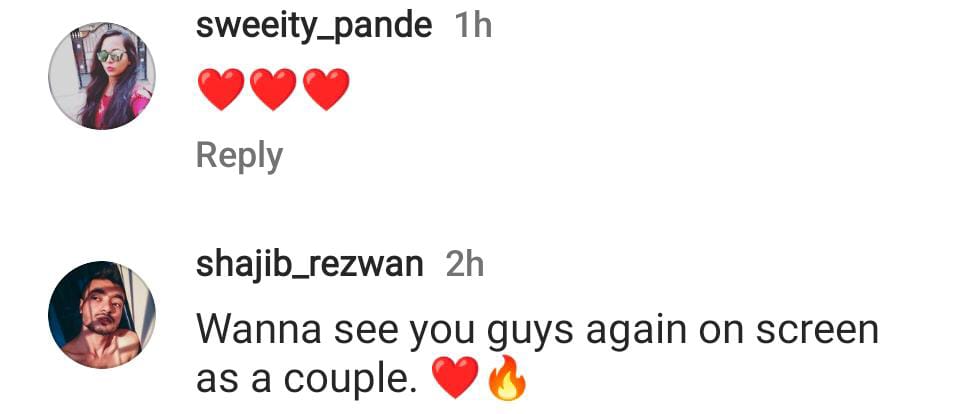This screenshot has width=953, height=414.
Task: Tap the fire emoji in shajib_rezwan's comment
Action: click(506, 378)
